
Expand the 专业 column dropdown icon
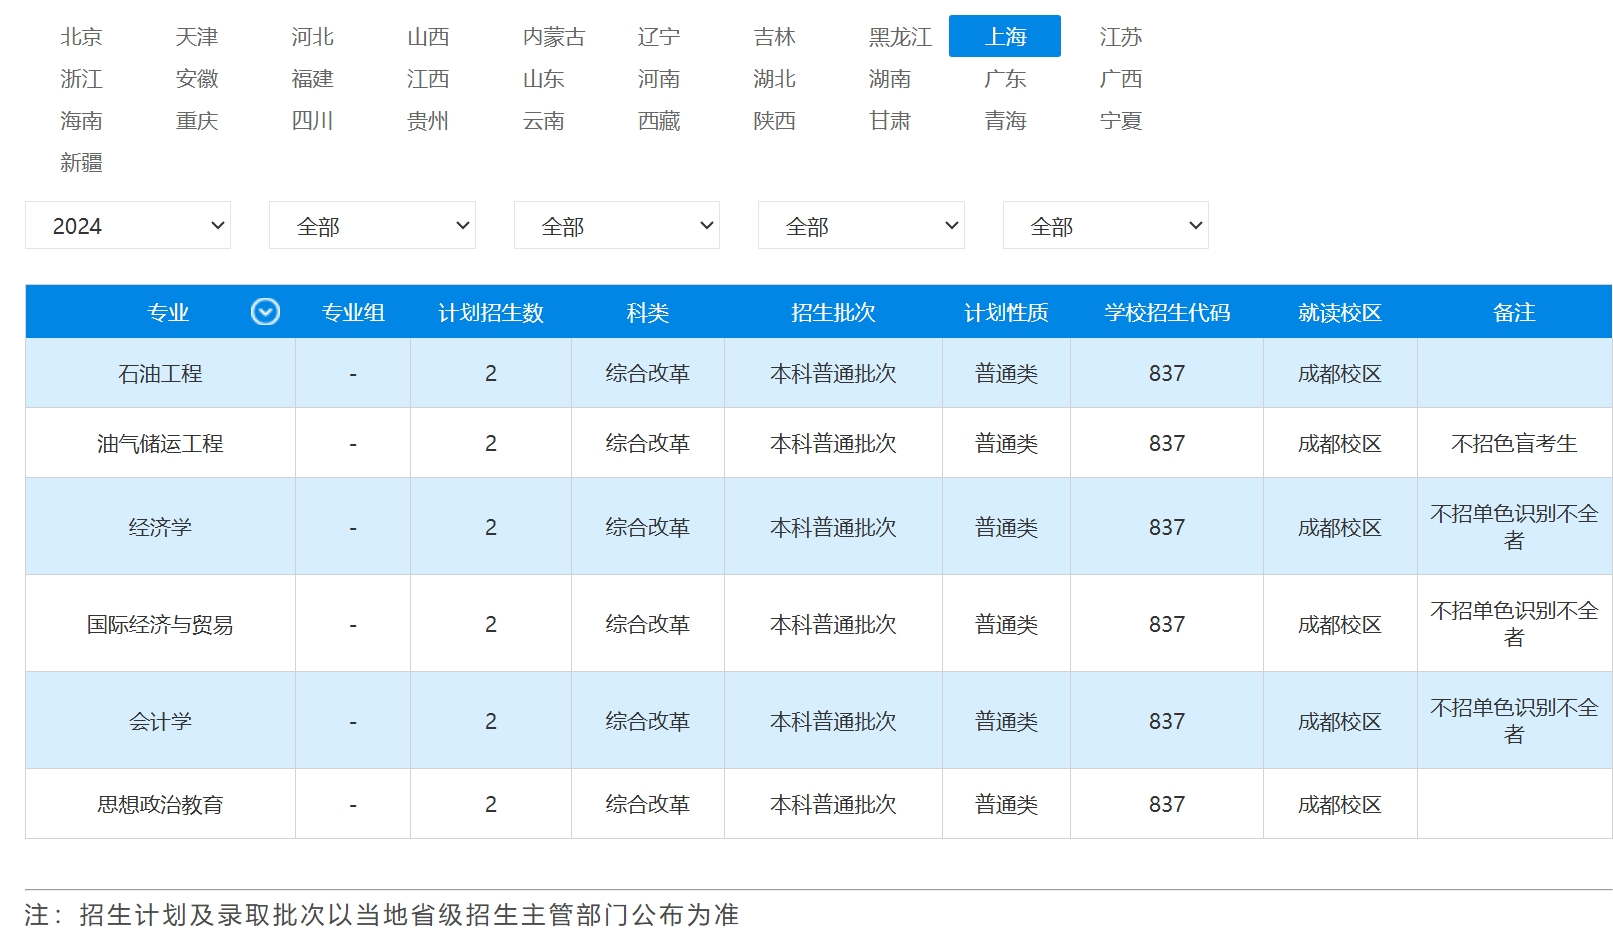tap(265, 312)
